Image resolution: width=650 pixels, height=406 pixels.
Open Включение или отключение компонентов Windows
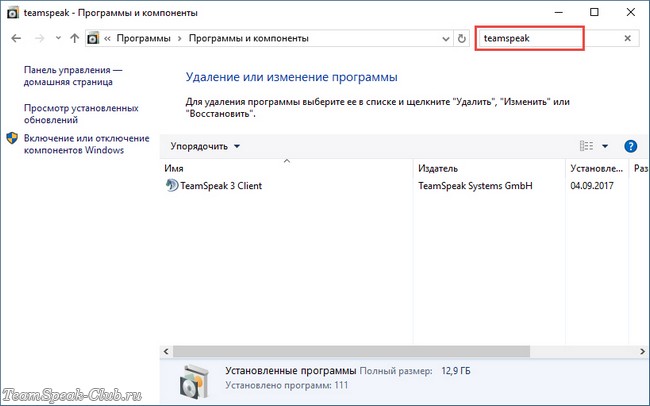pyautogui.click(x=87, y=144)
